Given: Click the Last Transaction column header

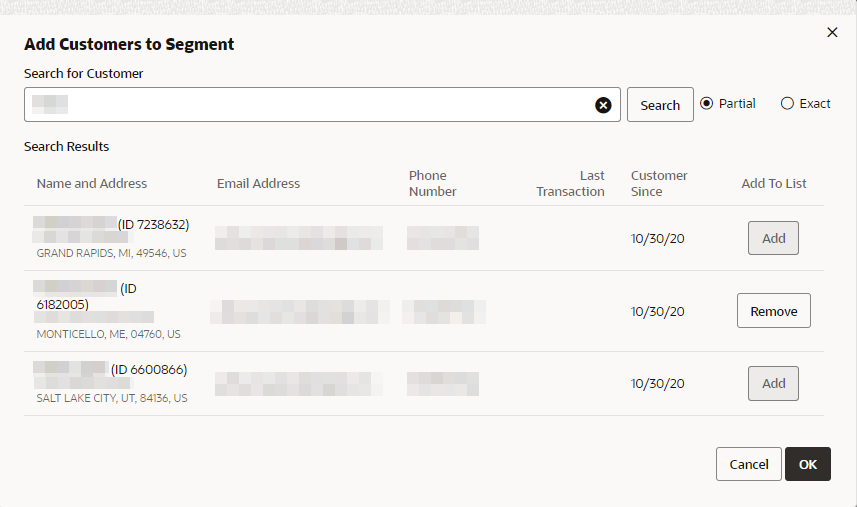Looking at the screenshot, I should 571,184.
